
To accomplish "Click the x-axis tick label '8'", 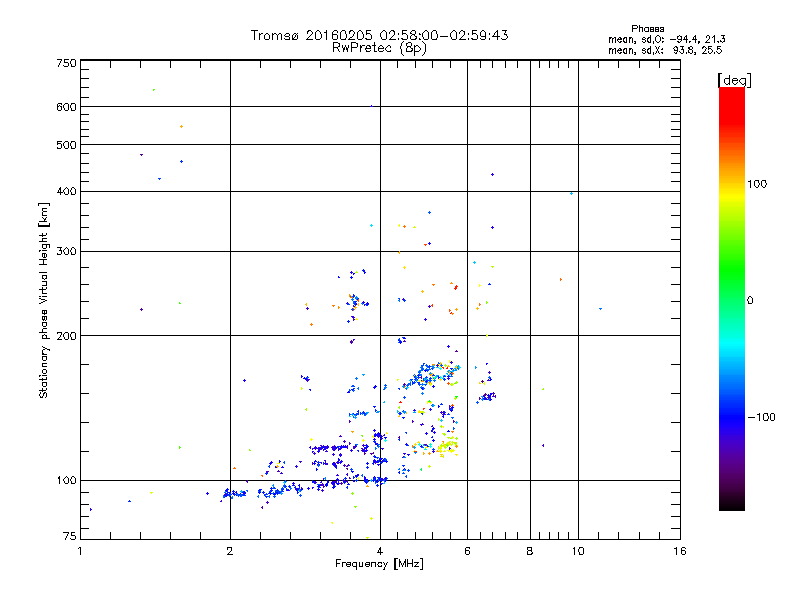I will [x=530, y=551].
